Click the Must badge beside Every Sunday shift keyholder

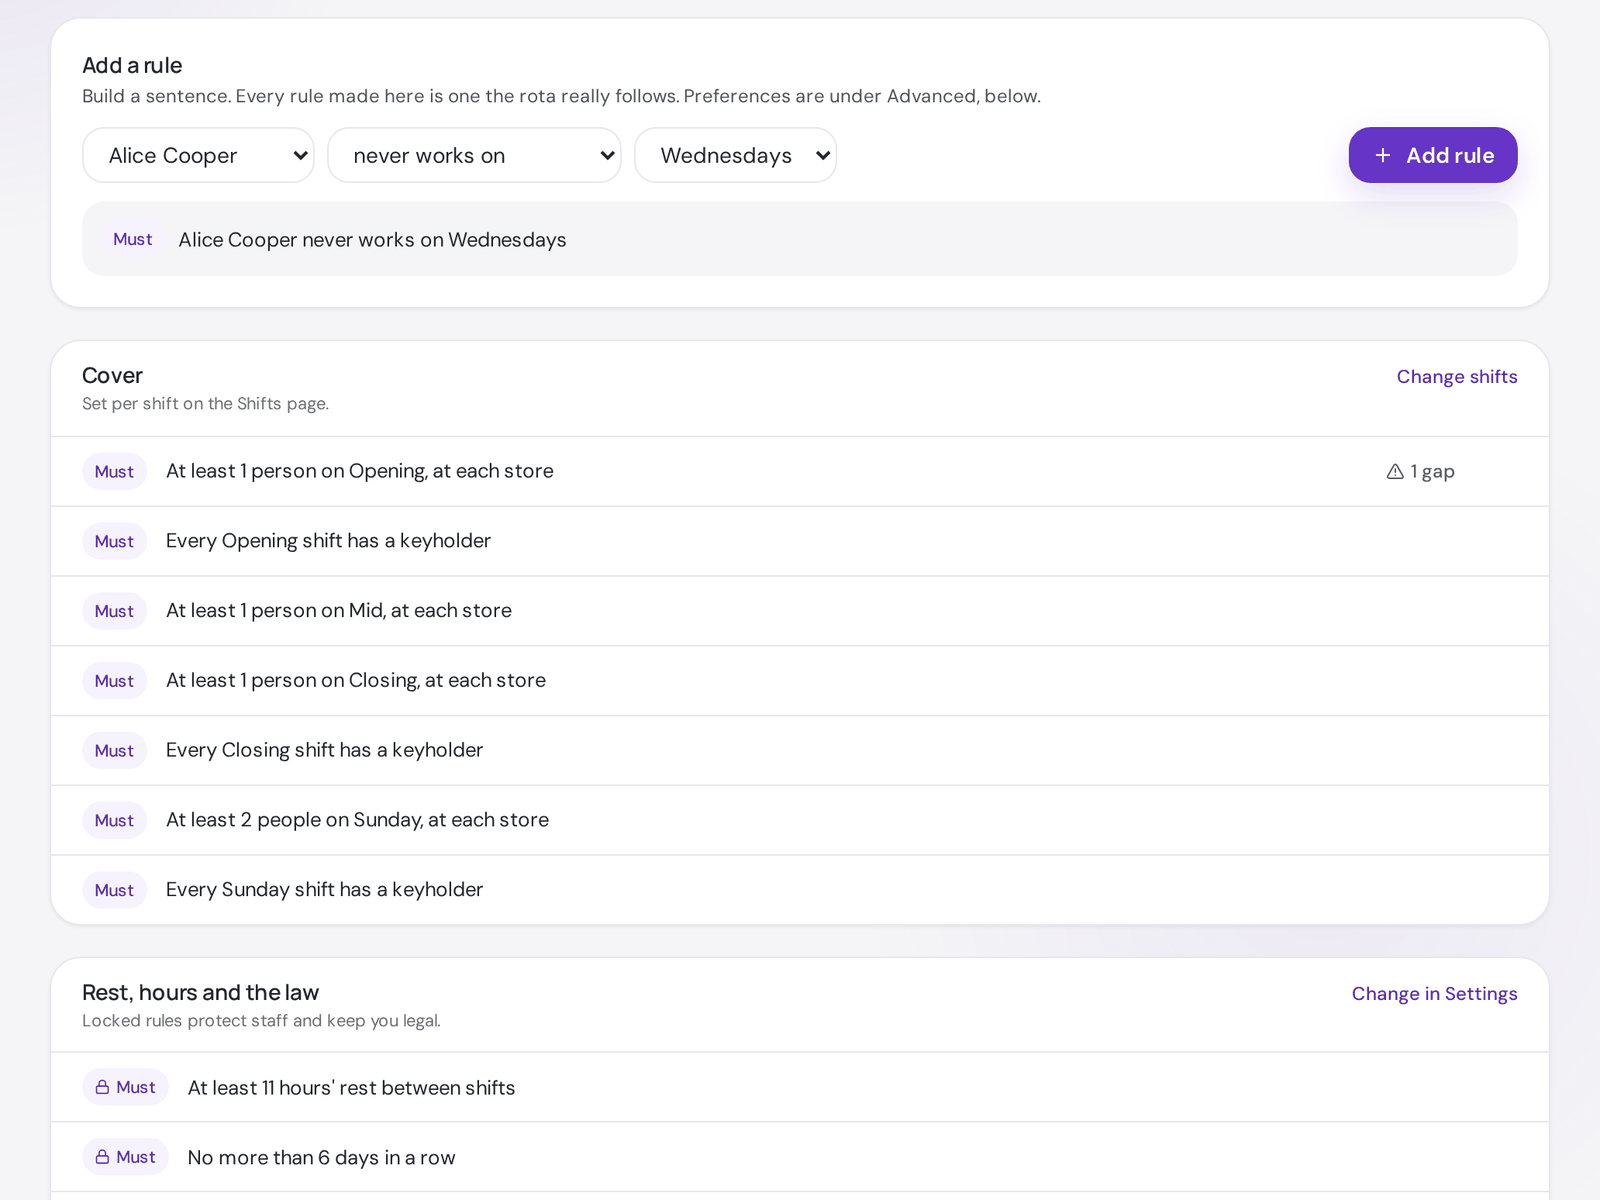(114, 890)
